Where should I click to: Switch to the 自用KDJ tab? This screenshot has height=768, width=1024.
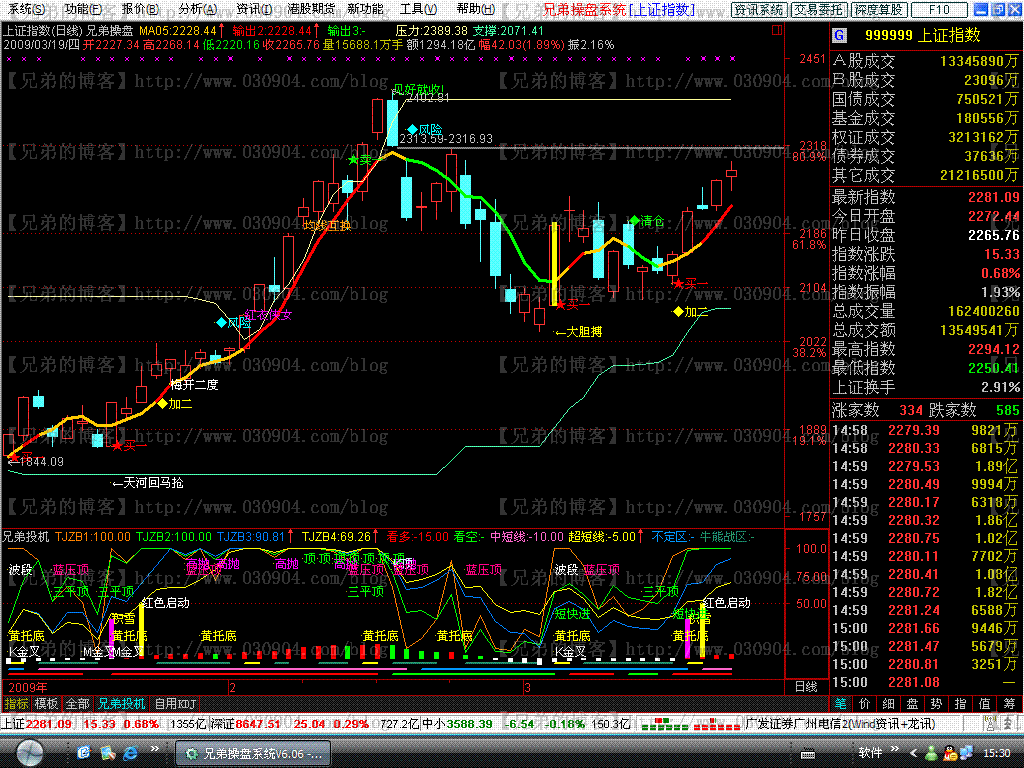(x=174, y=704)
